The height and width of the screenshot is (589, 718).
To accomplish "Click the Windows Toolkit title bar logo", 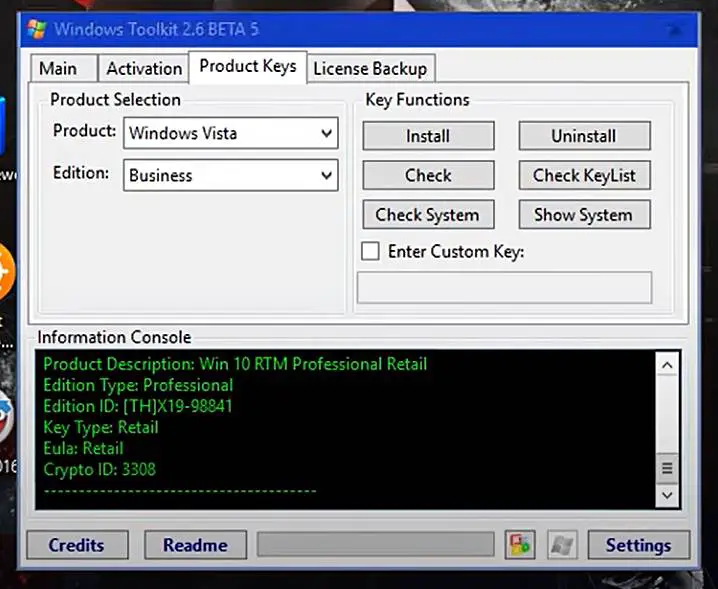I will coord(36,29).
